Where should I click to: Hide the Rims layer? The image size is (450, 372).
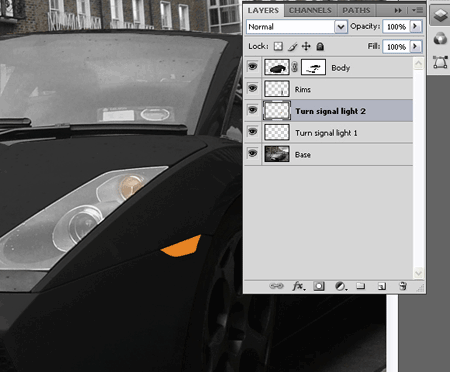point(253,88)
